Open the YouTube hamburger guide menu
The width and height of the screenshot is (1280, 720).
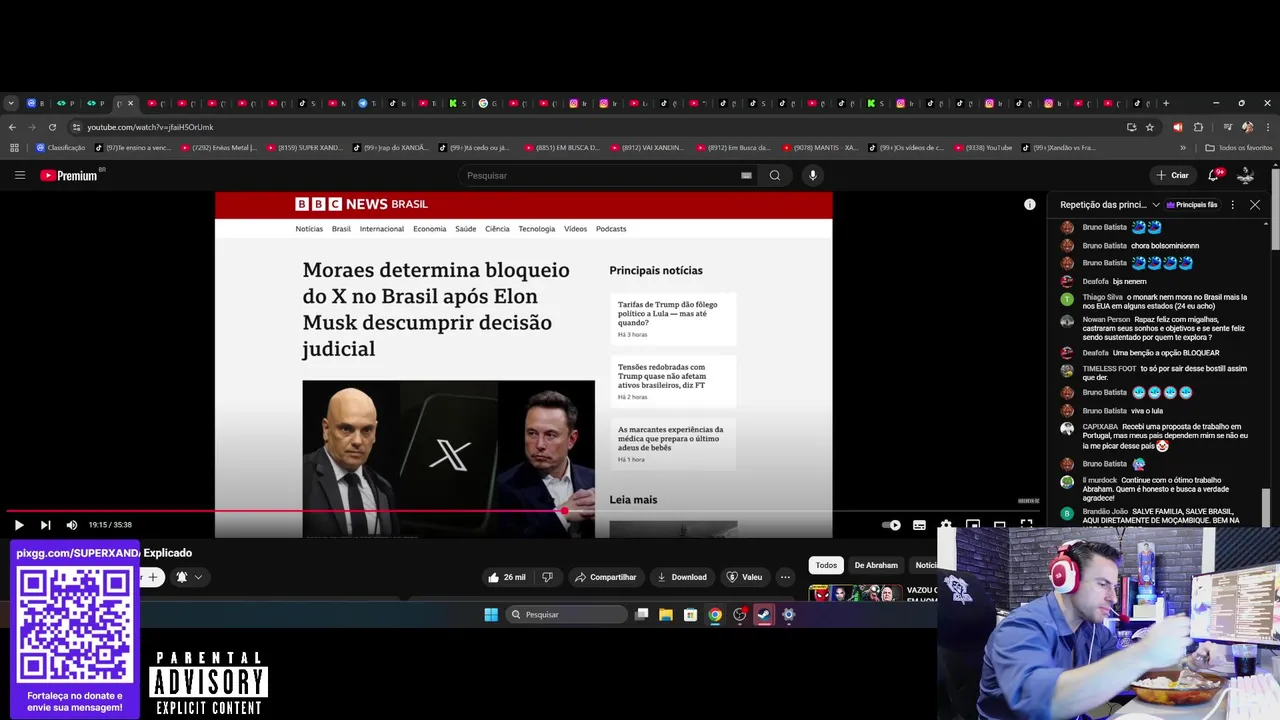click(x=19, y=175)
